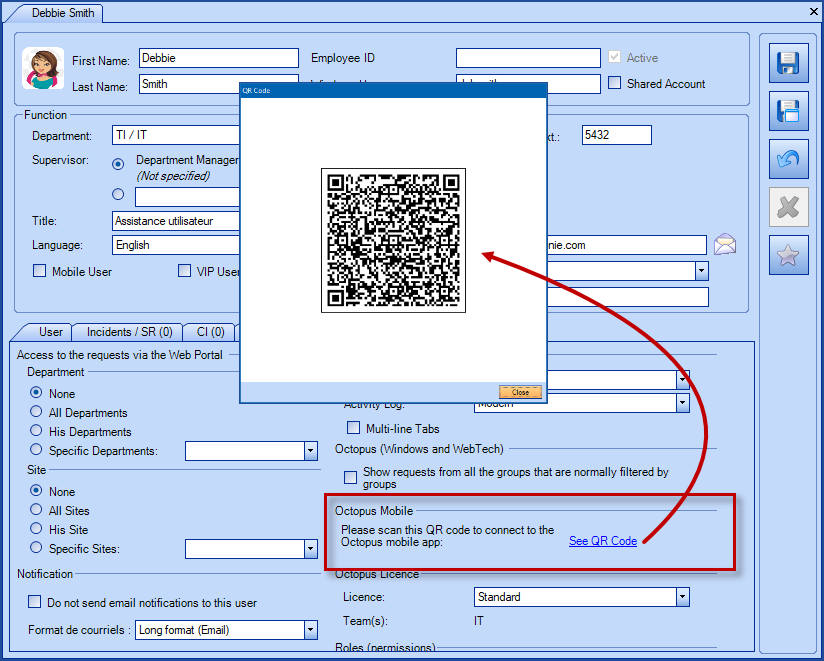Switch to Incidents / SR (0) tab
This screenshot has height=661, width=824.
tap(129, 332)
